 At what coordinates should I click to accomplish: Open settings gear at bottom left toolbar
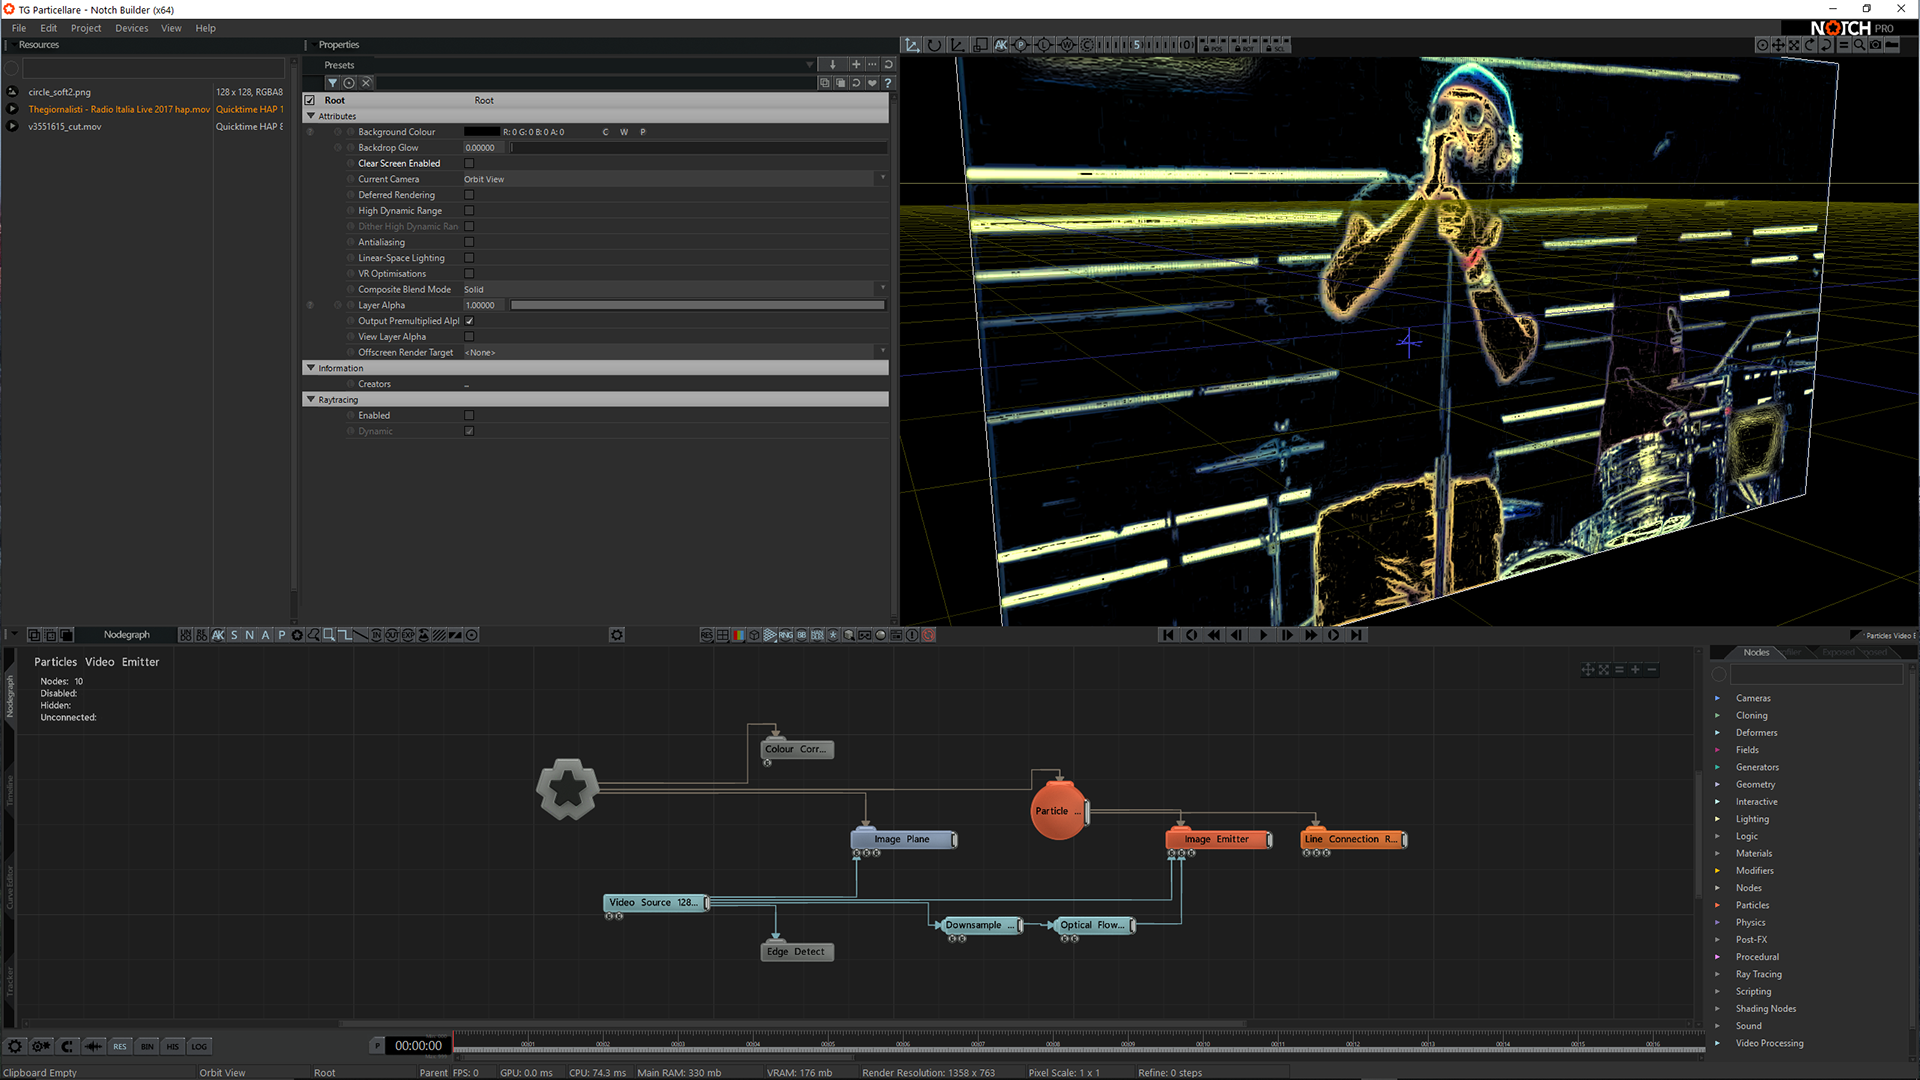tap(15, 1046)
